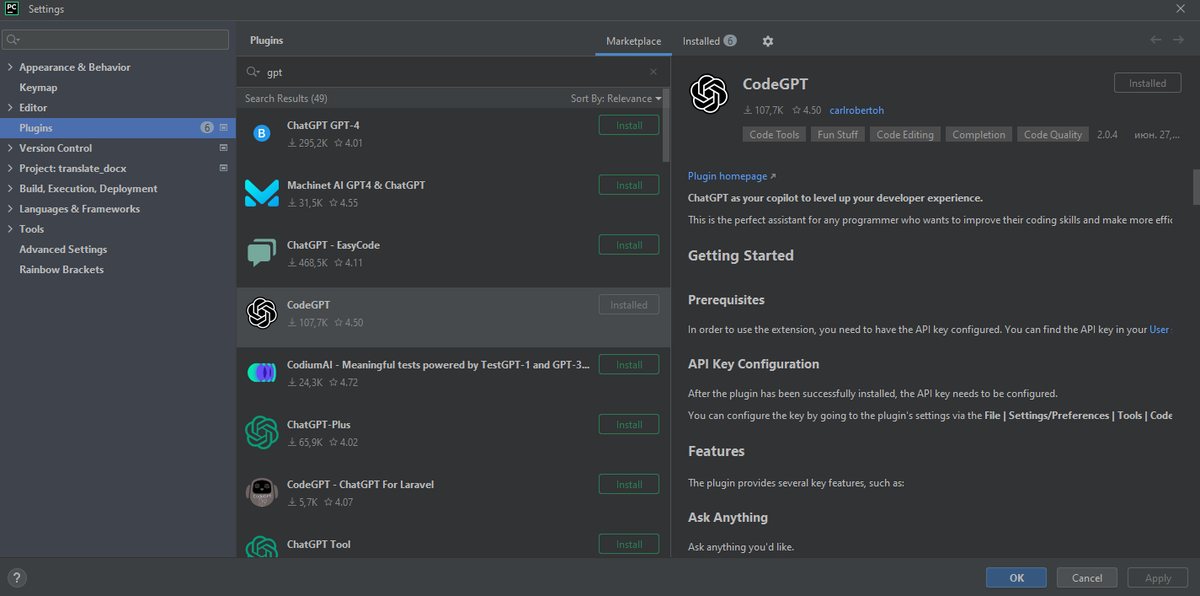Screen dimensions: 1200x596
Task: Expand the Version Control node
Action: coord(10,148)
